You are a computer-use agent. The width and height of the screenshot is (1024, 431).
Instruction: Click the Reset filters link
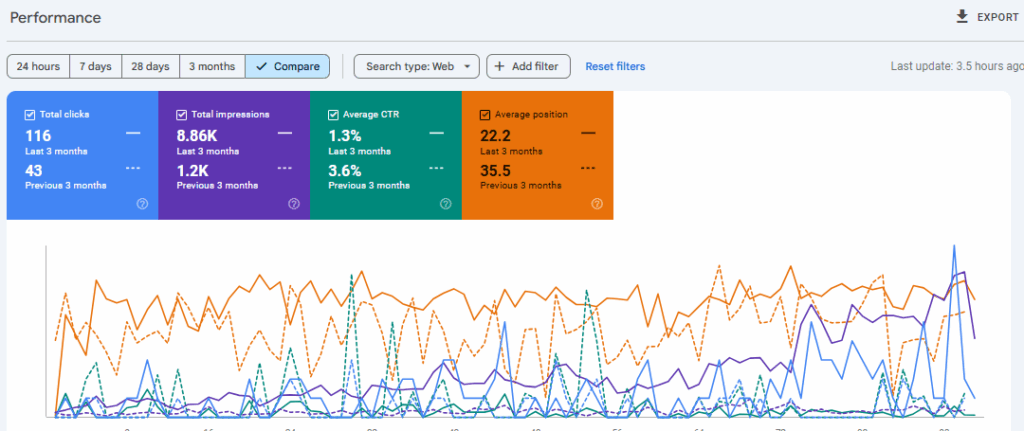coord(615,67)
